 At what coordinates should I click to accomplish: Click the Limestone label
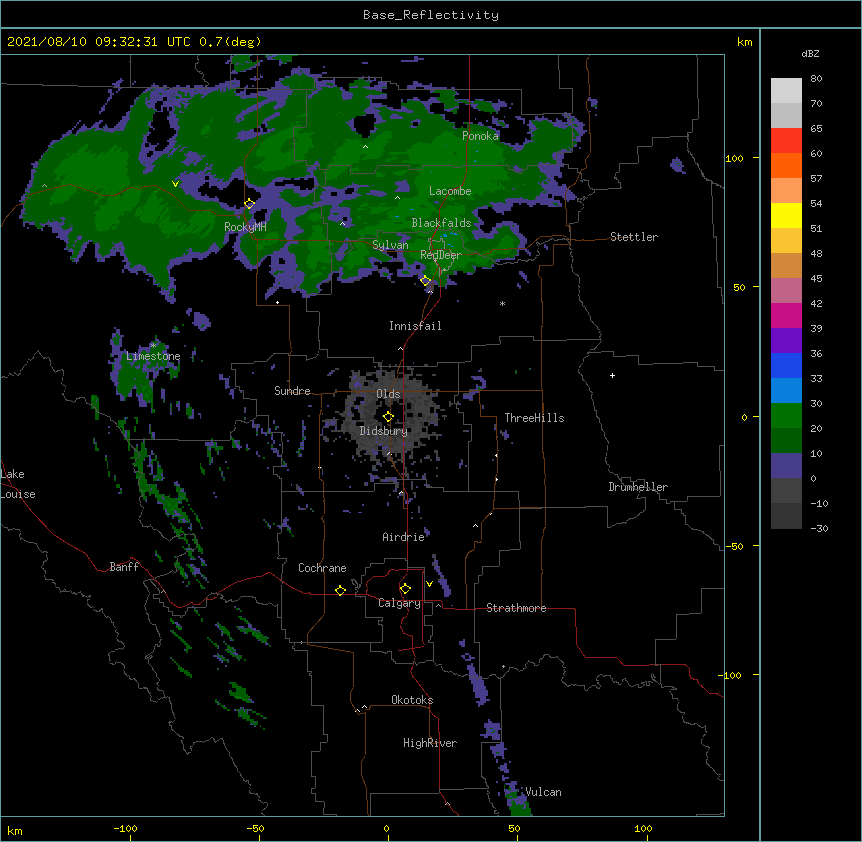153,356
